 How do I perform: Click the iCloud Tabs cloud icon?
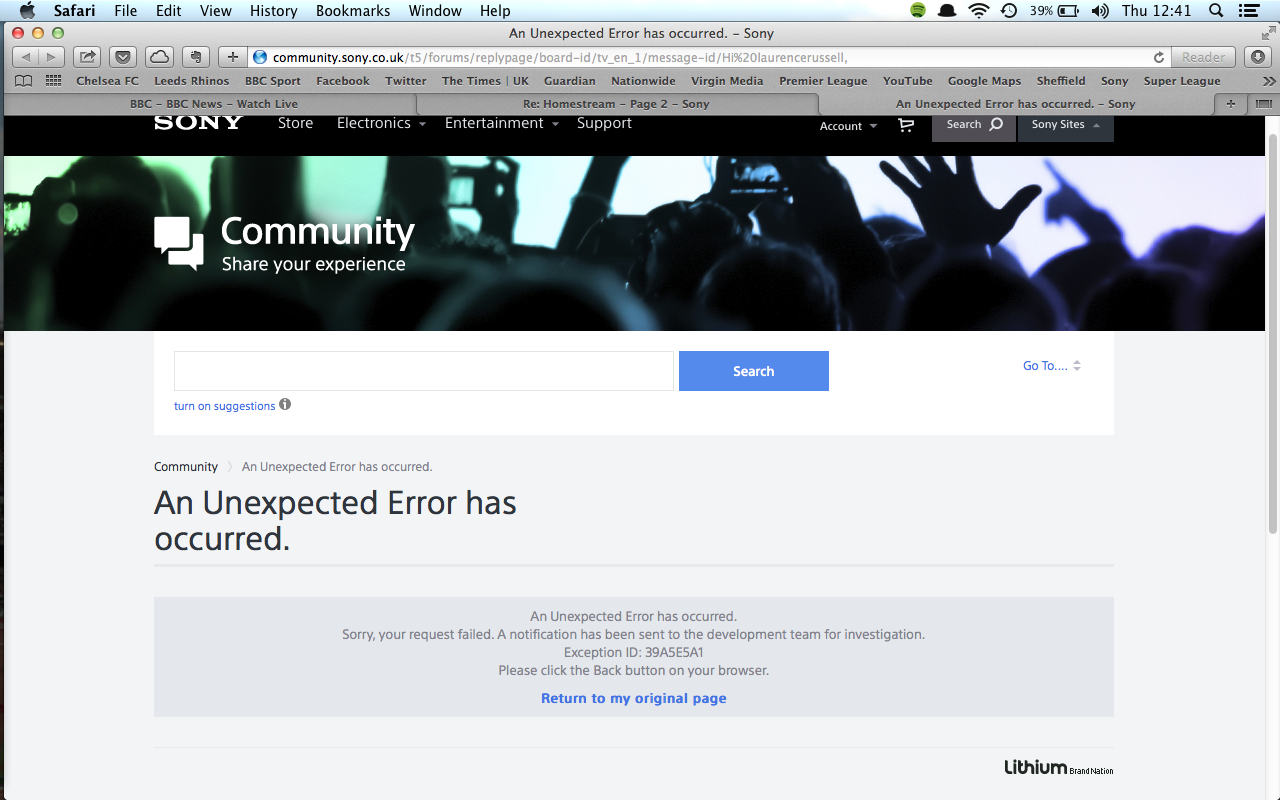(159, 57)
